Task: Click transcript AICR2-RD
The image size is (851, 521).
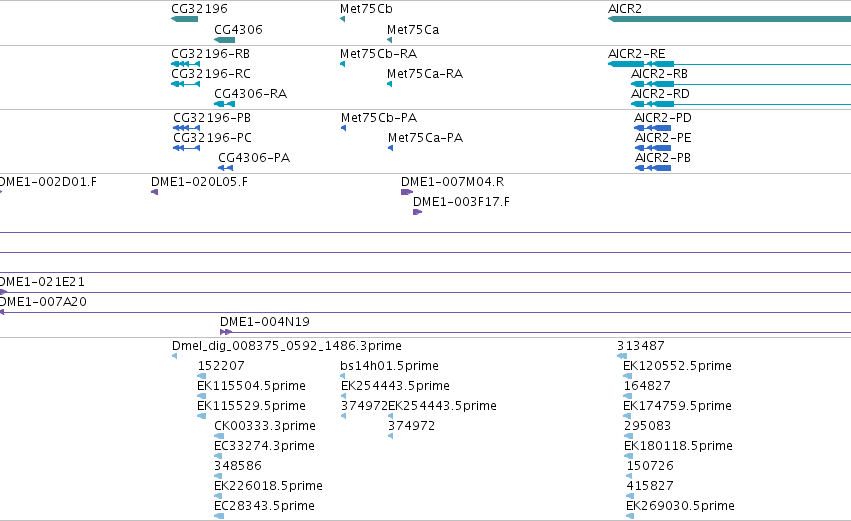Action: pos(741,104)
